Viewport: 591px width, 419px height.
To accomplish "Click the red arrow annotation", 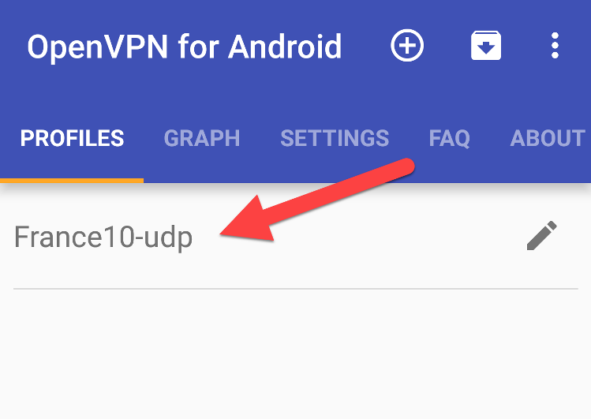I will [317, 200].
